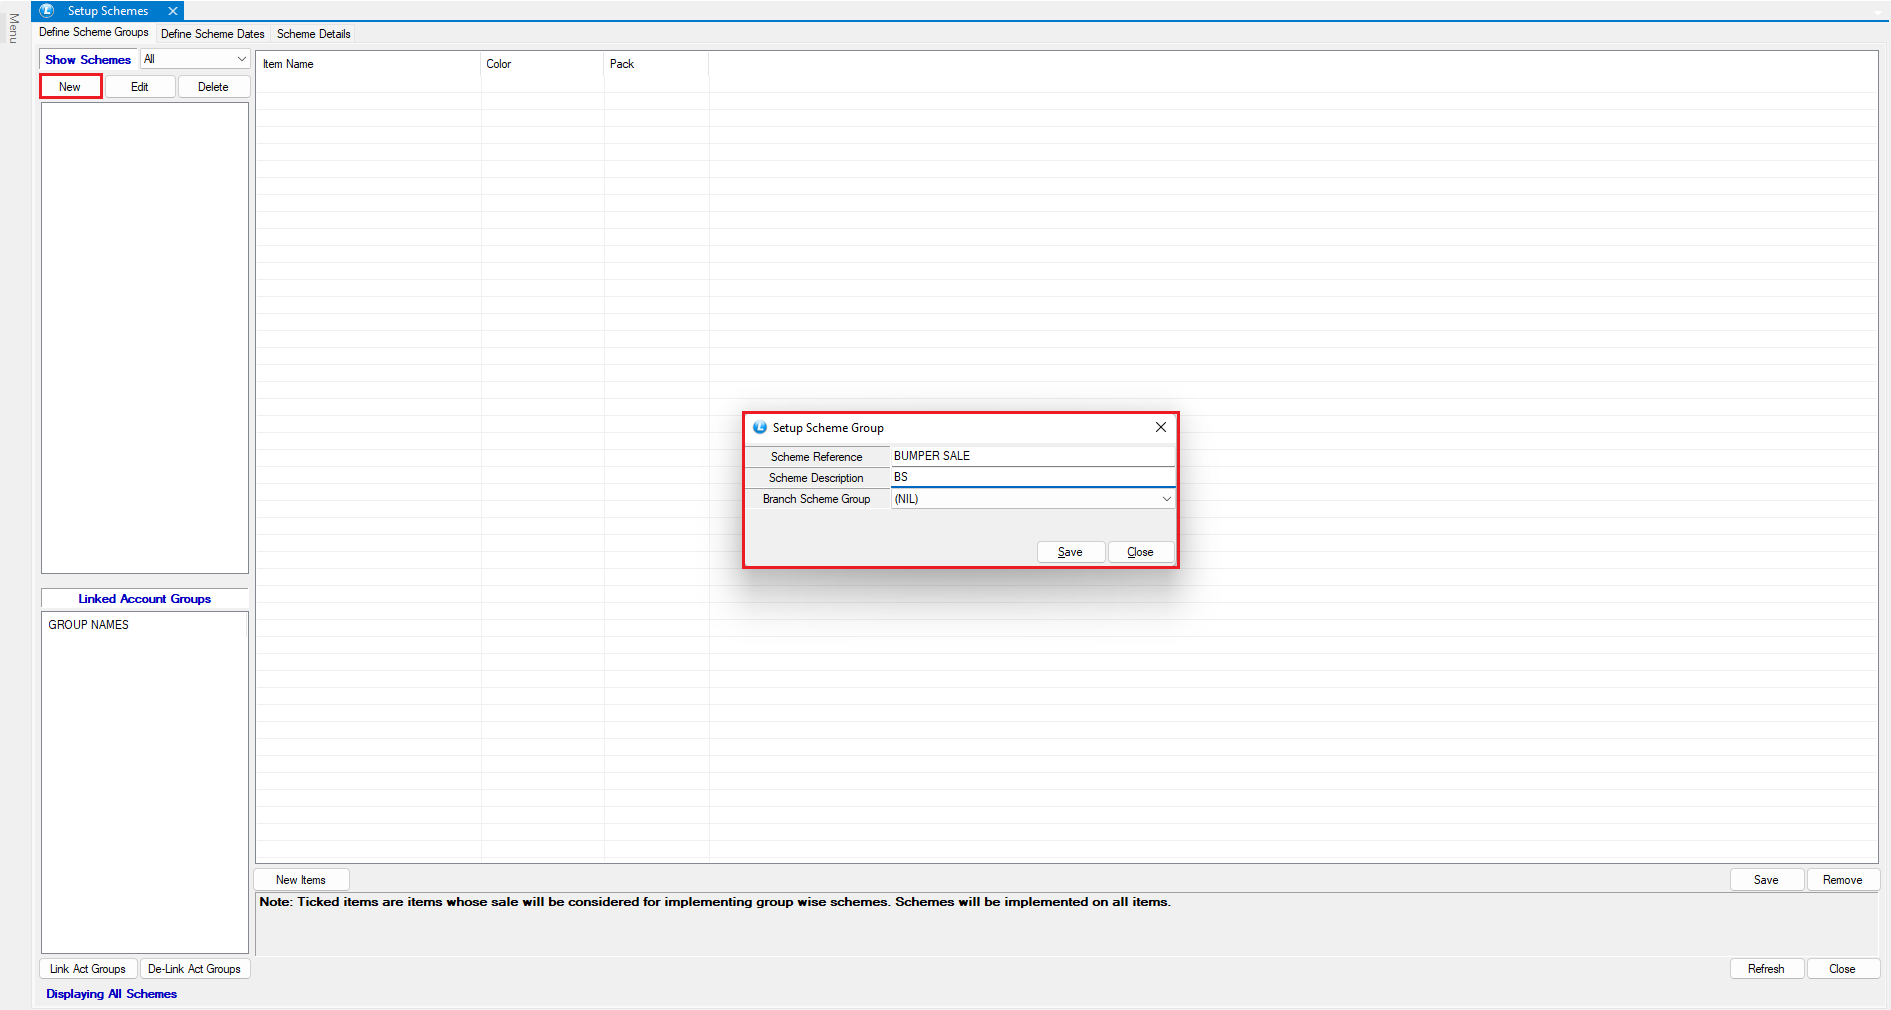Close the Setup Schemes tab

(x=173, y=11)
